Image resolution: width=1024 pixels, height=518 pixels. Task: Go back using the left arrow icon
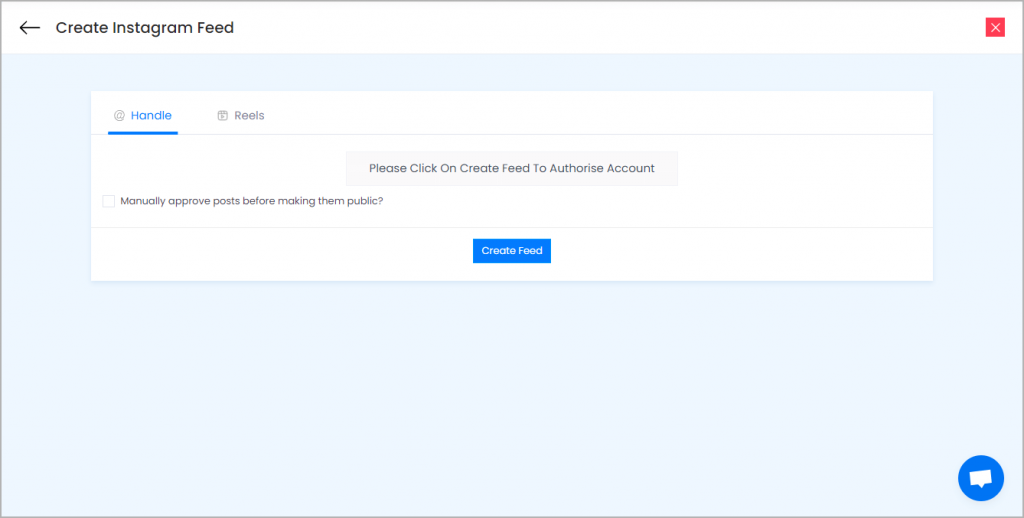pos(29,27)
